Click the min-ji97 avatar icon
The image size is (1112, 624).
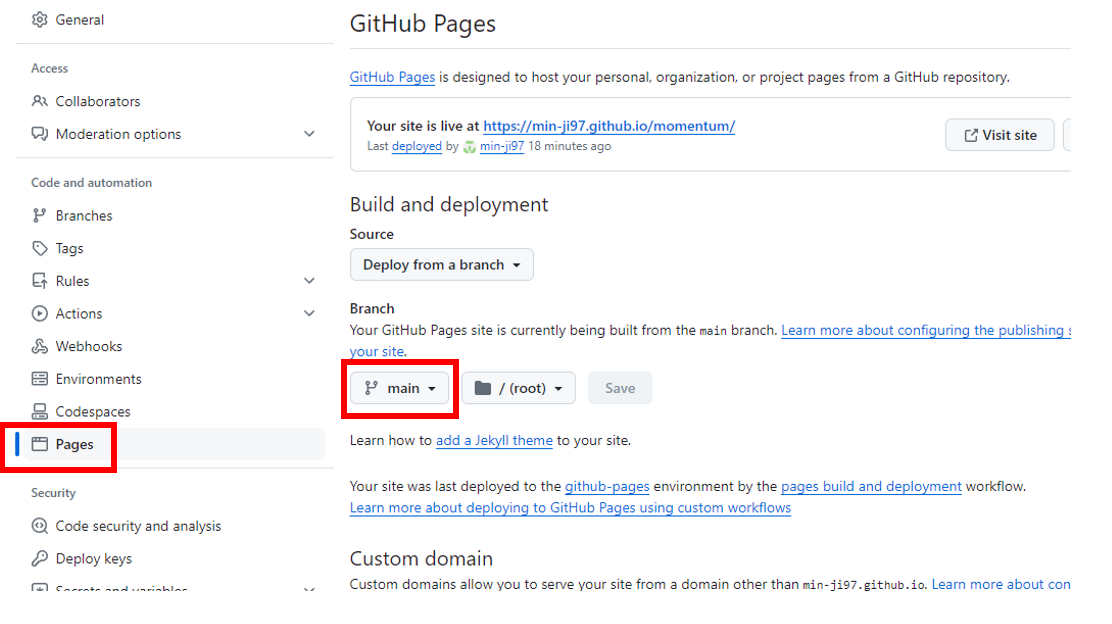(x=469, y=147)
